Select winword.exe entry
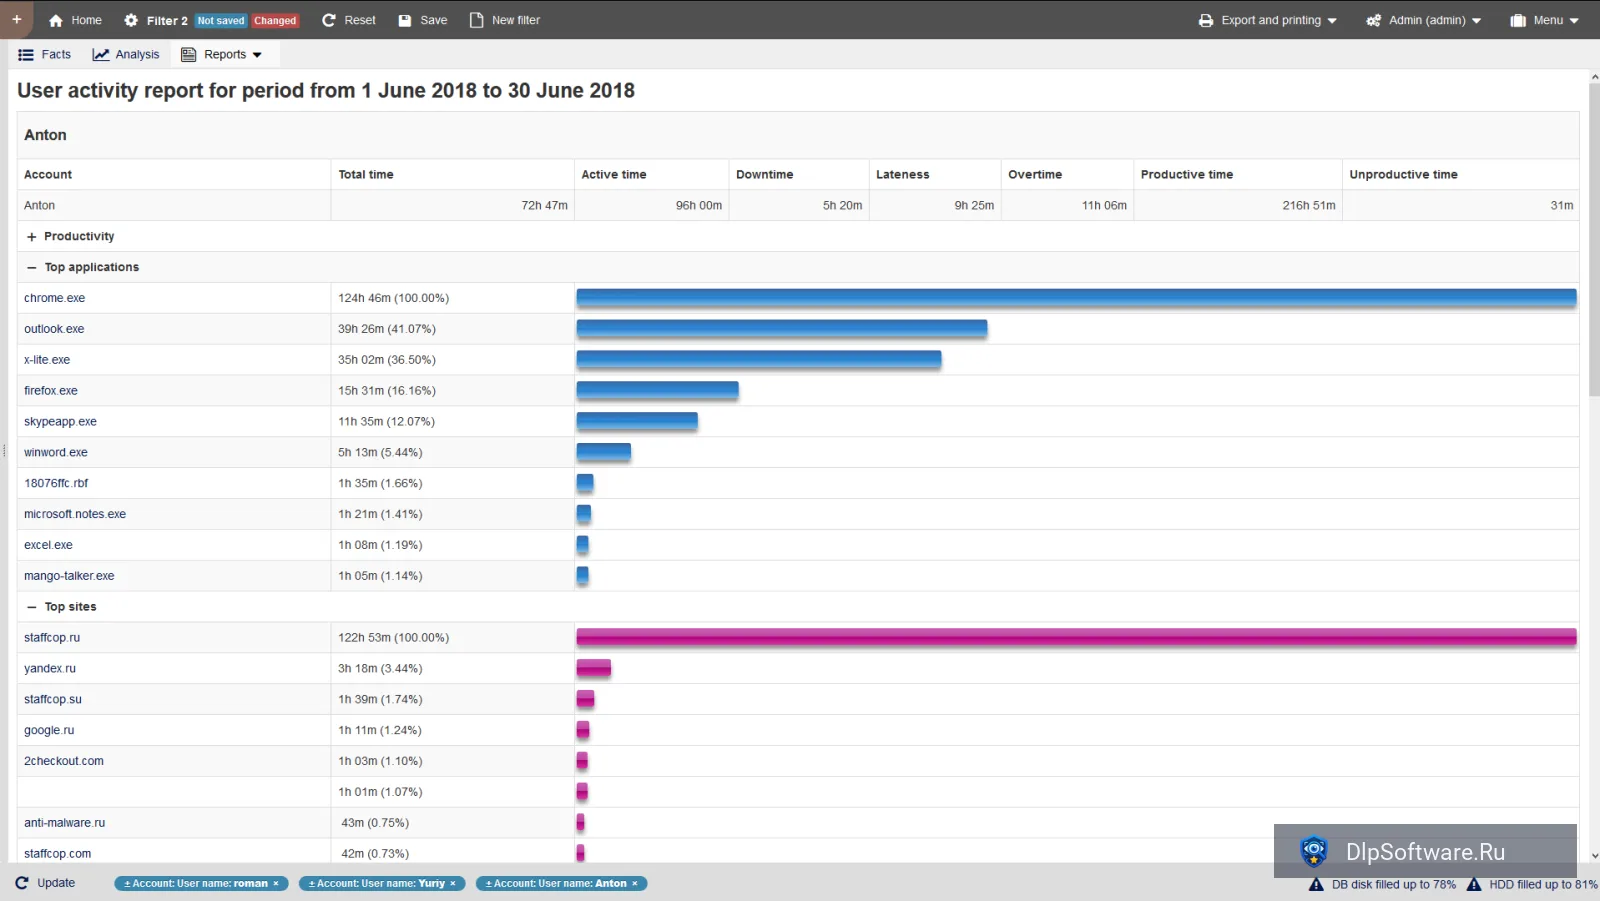Screen dimensions: 1600x901 [56, 453]
